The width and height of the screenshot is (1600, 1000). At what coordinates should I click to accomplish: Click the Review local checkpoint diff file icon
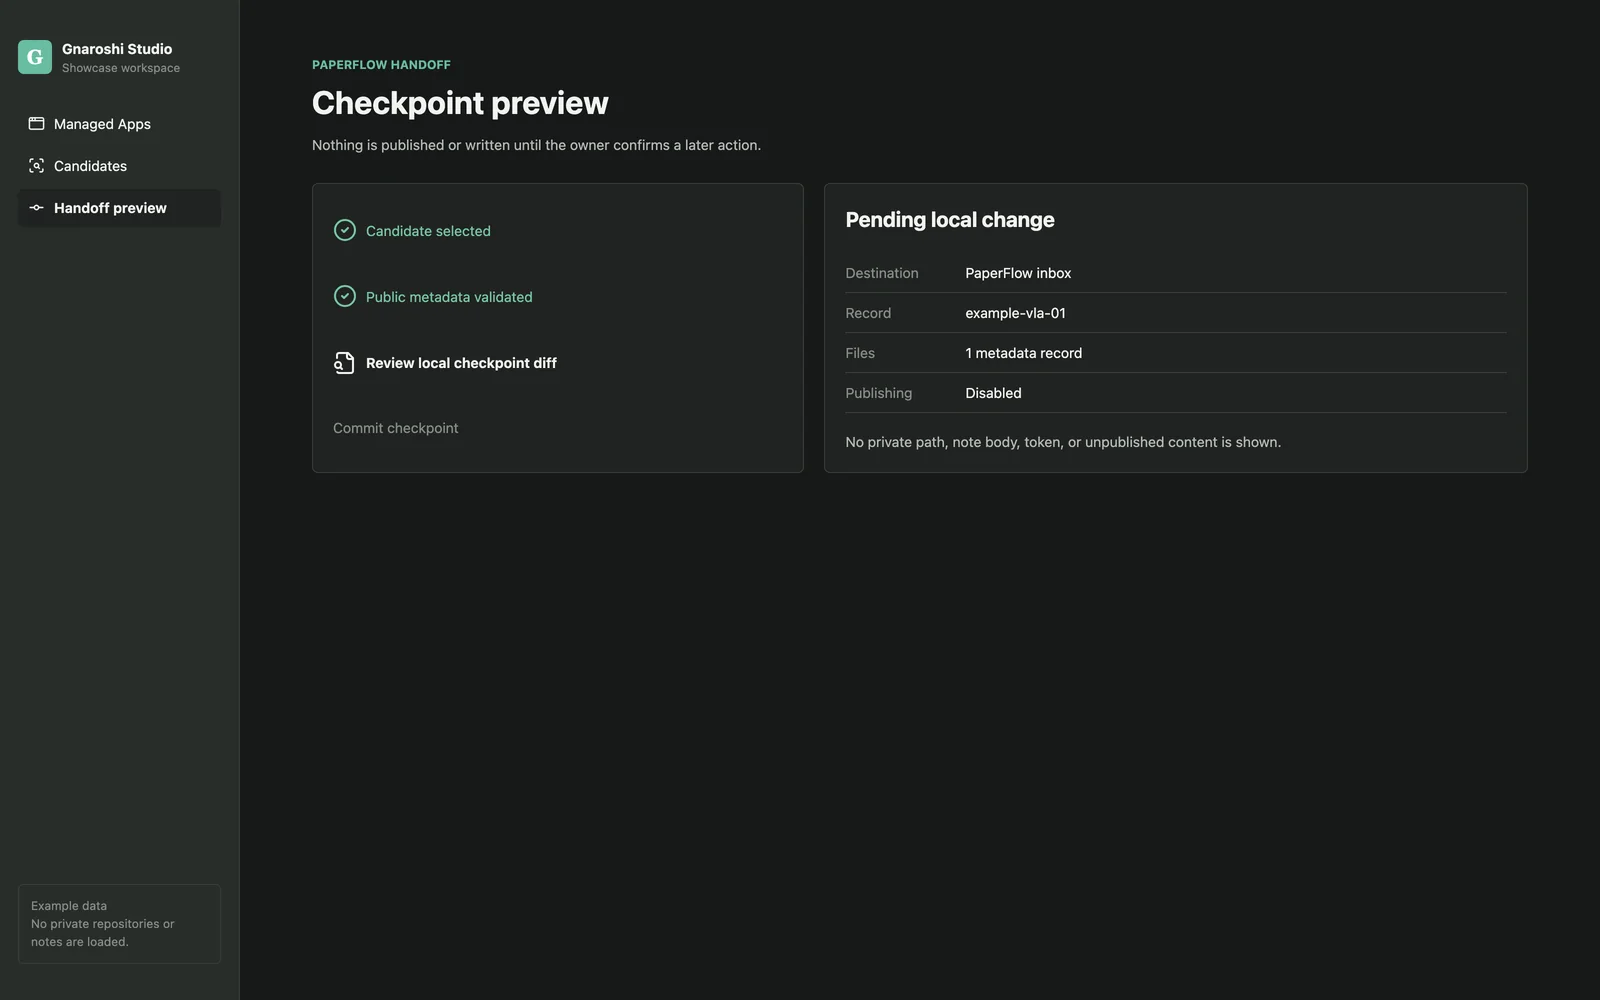(344, 363)
